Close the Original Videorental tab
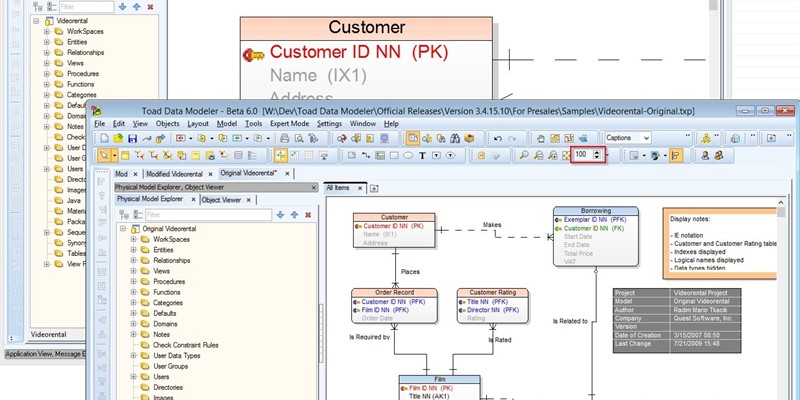The image size is (800, 400). click(x=287, y=173)
